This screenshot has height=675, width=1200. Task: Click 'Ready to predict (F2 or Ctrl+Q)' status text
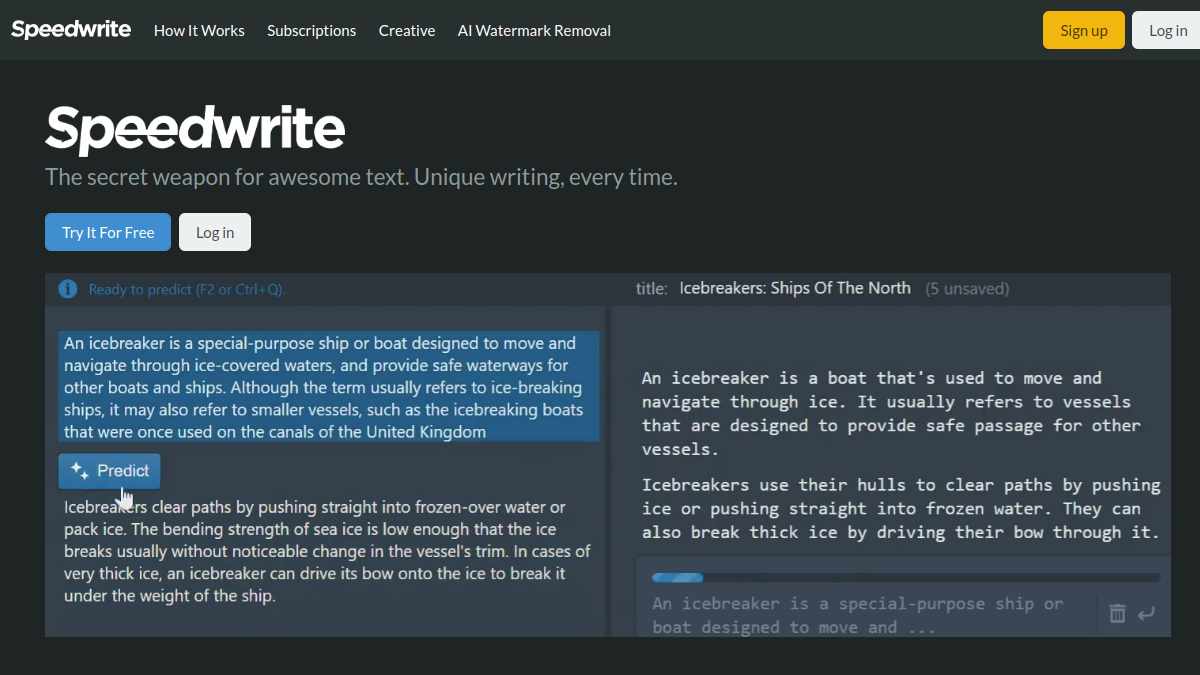pyautogui.click(x=187, y=289)
